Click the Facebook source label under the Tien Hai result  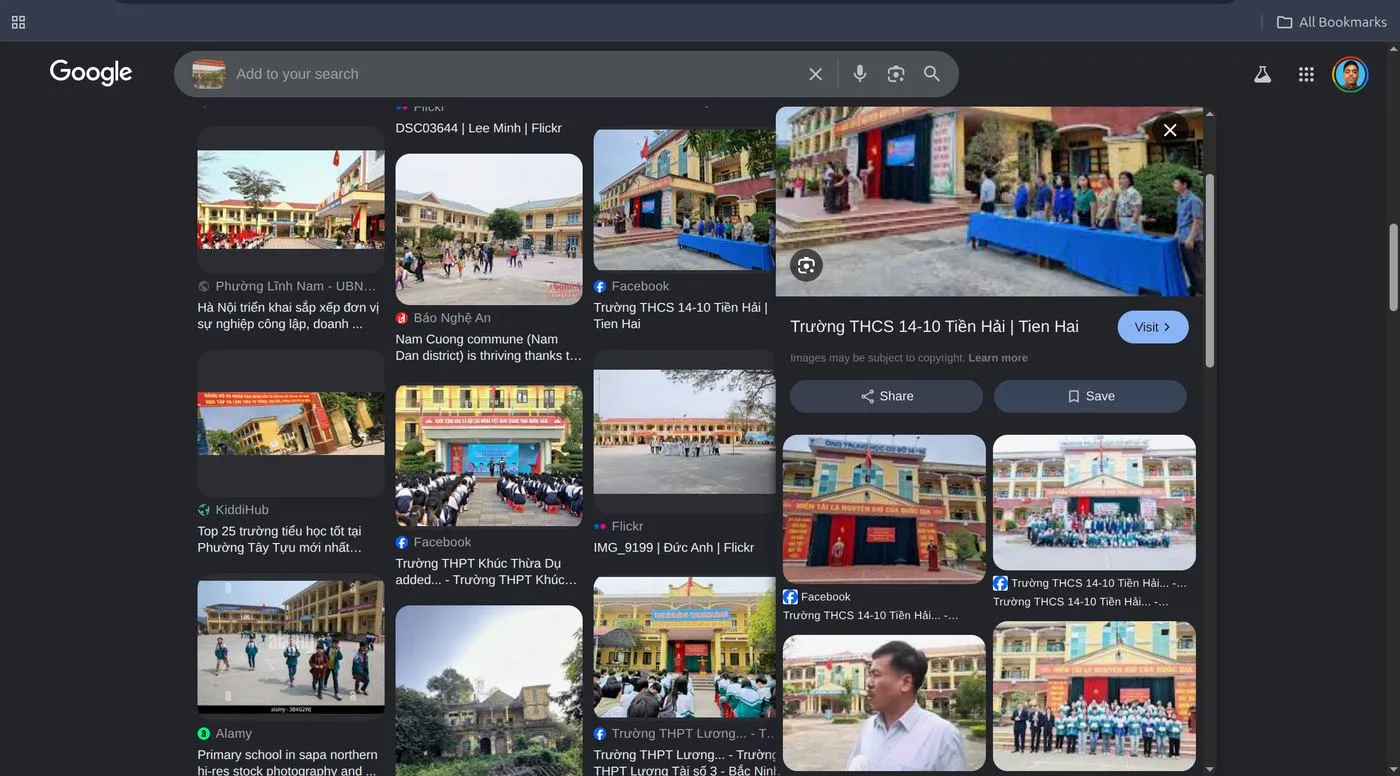[640, 286]
